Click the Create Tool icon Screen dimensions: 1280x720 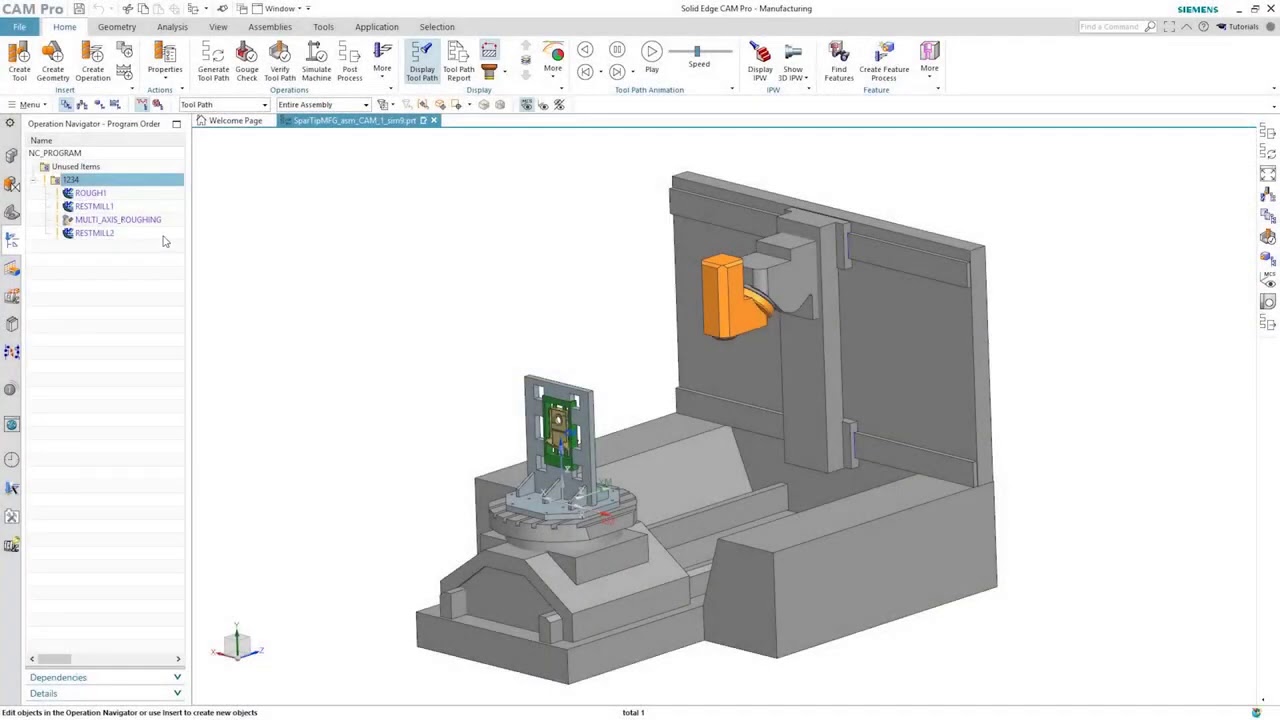coord(19,61)
